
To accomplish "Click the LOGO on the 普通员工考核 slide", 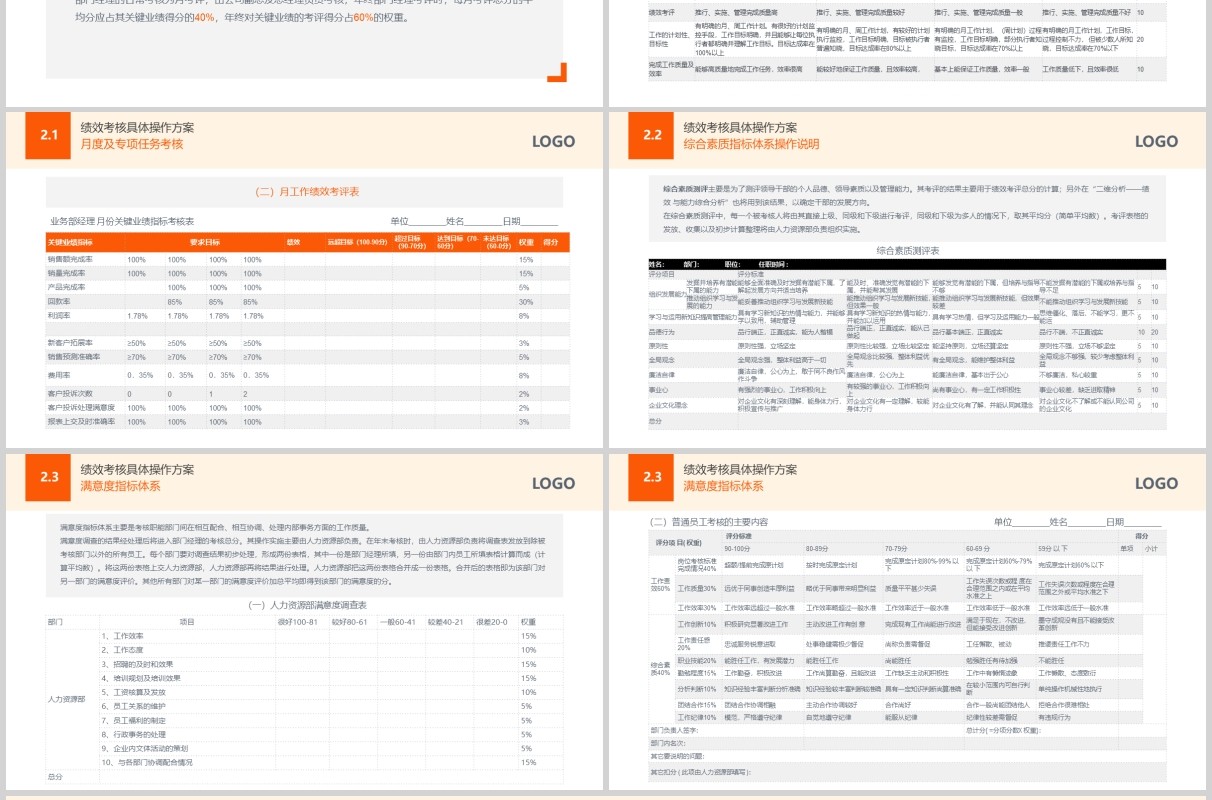I will 1156,483.
